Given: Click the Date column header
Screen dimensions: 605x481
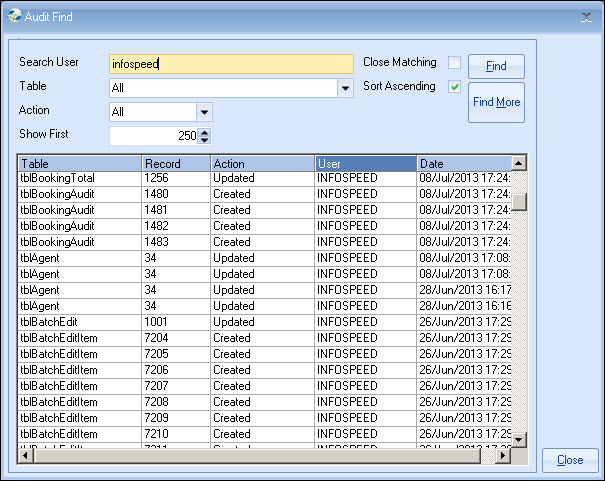Looking at the screenshot, I should click(462, 163).
